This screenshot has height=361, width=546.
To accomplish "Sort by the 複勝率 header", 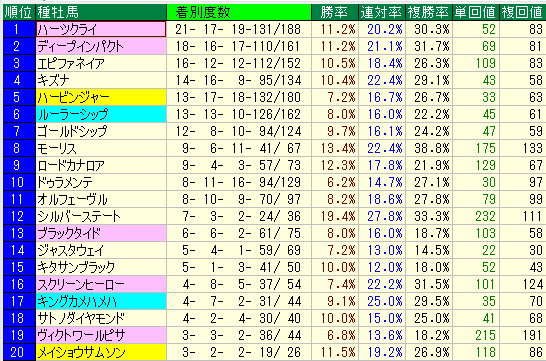I will 429,12.
